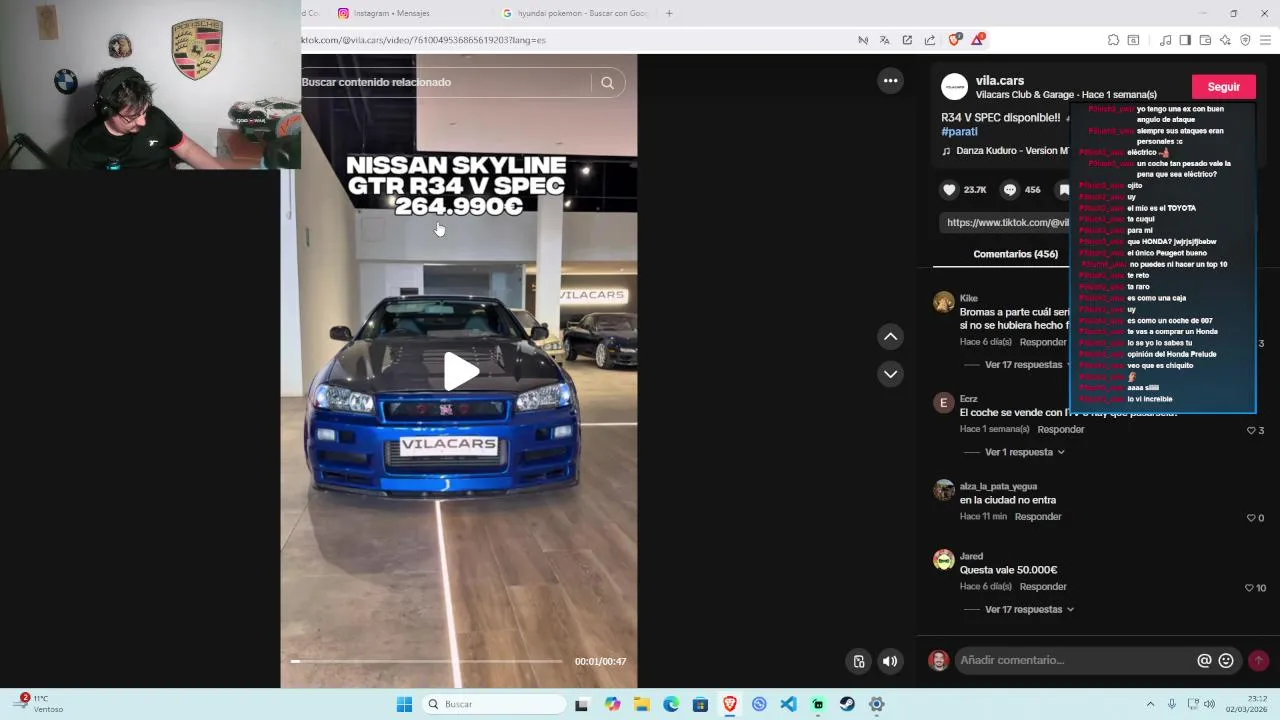Open the Danza Kuduro music link
The image size is (1280, 720).
tap(1005, 151)
